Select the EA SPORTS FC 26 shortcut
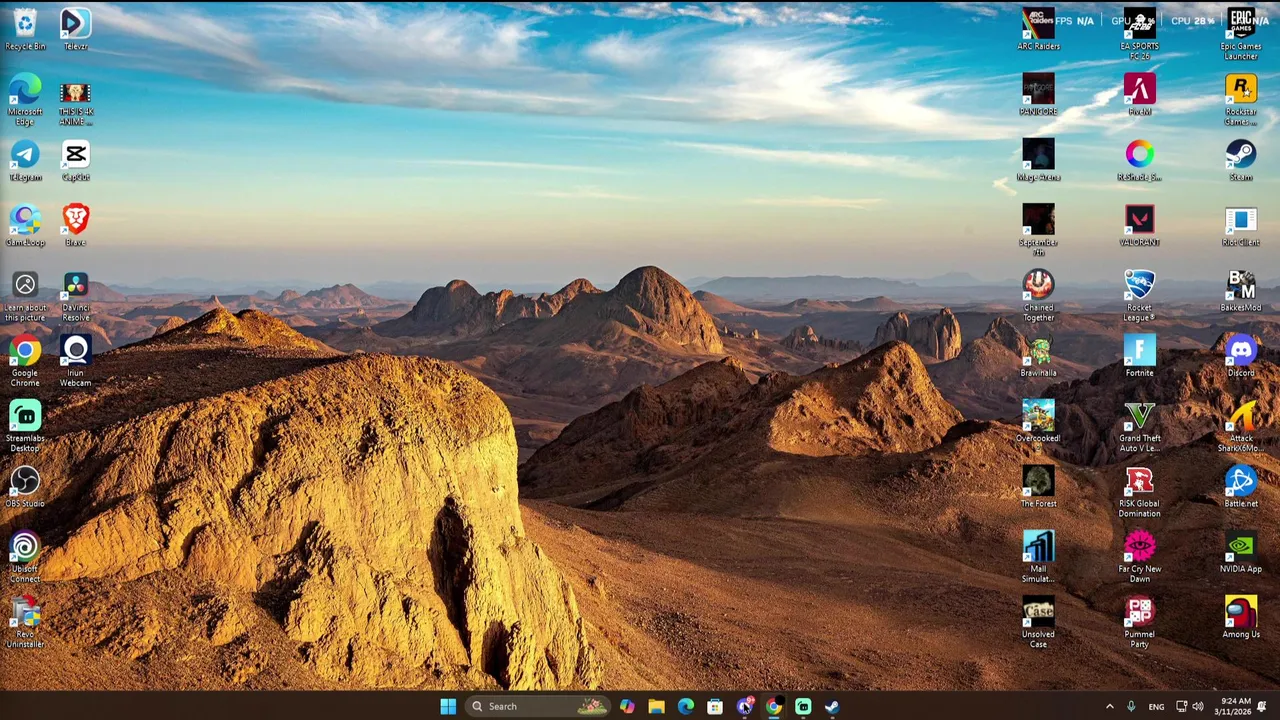The image size is (1280, 720). [x=1139, y=34]
